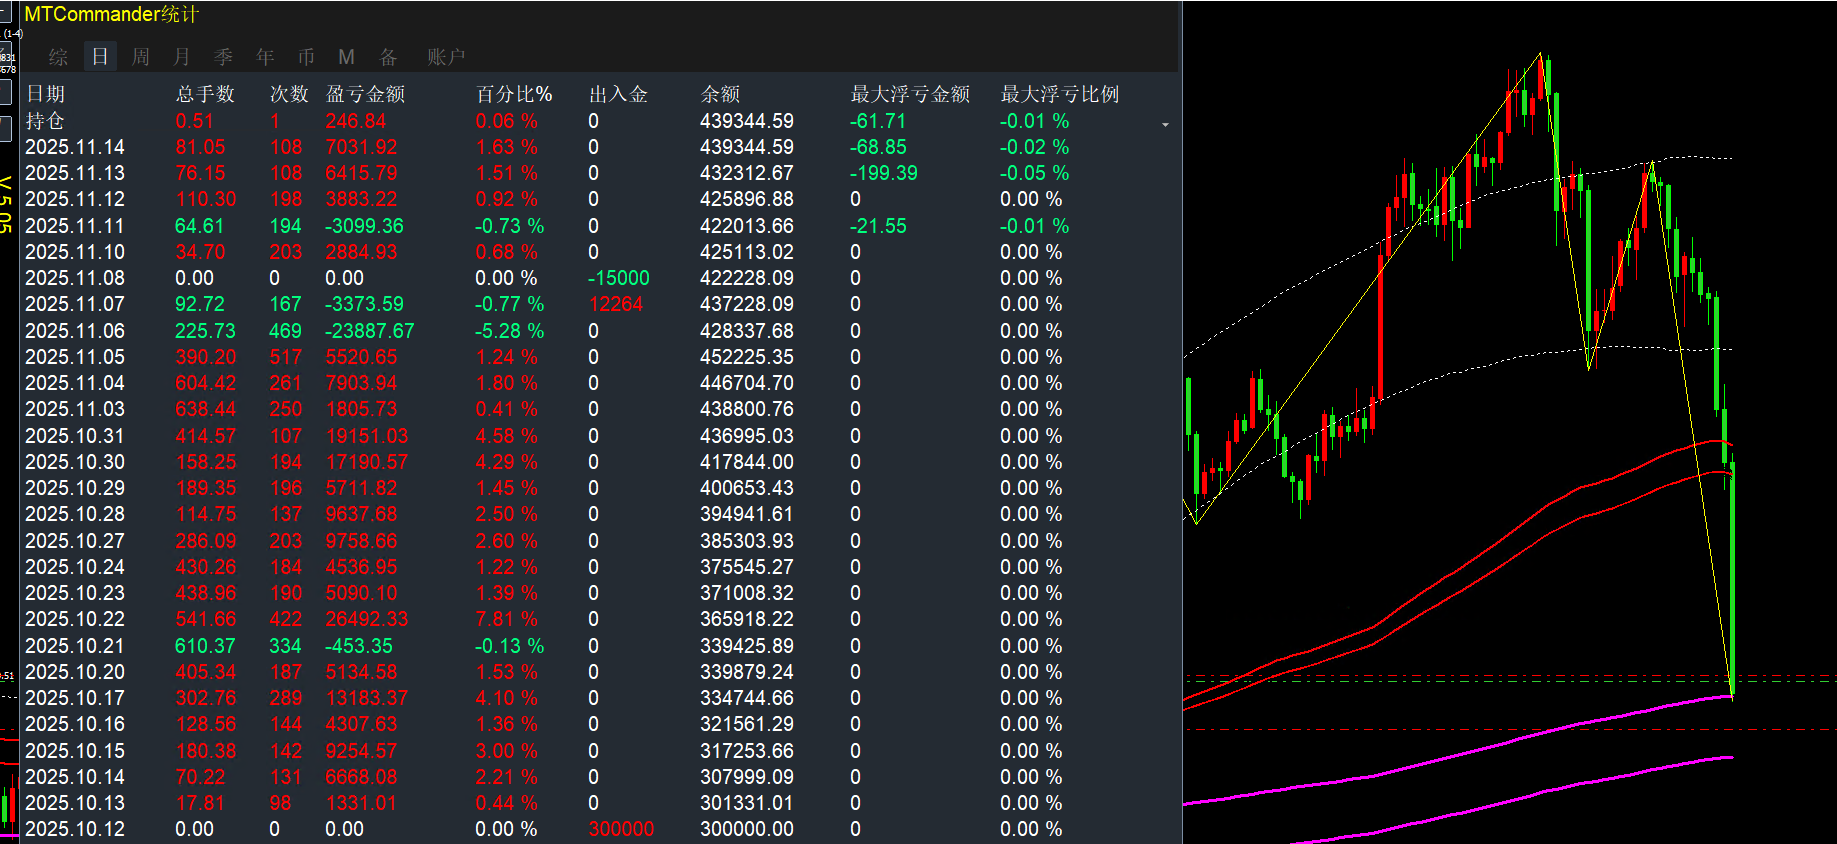Screen dimensions: 1837x844
Task: Click the 2025.11.07 date cell
Action: (x=75, y=304)
